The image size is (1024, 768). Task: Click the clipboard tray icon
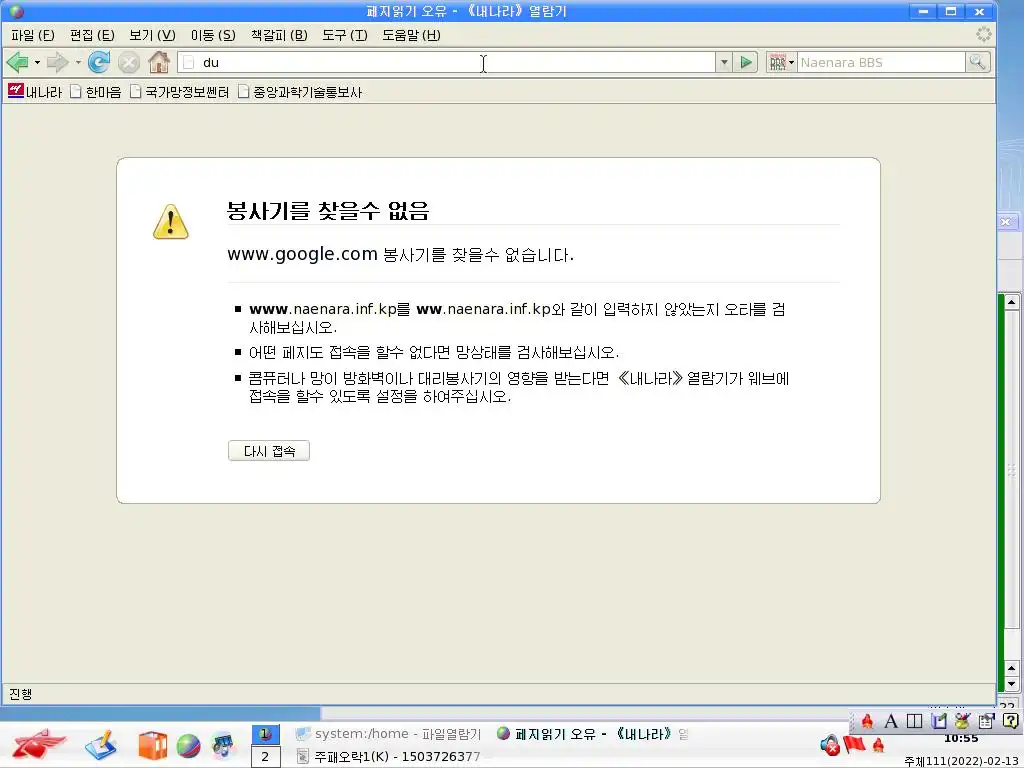986,721
